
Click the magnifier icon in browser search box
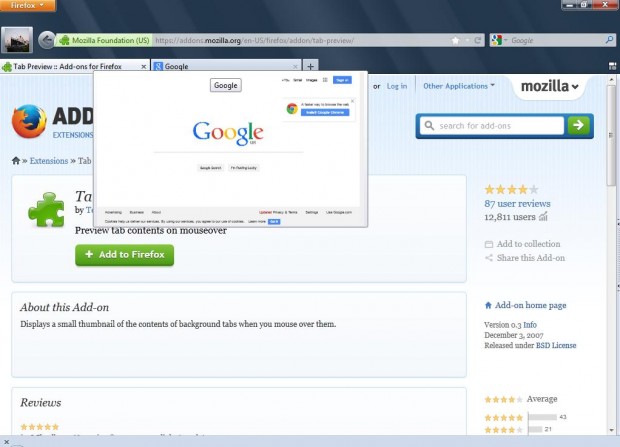click(609, 40)
